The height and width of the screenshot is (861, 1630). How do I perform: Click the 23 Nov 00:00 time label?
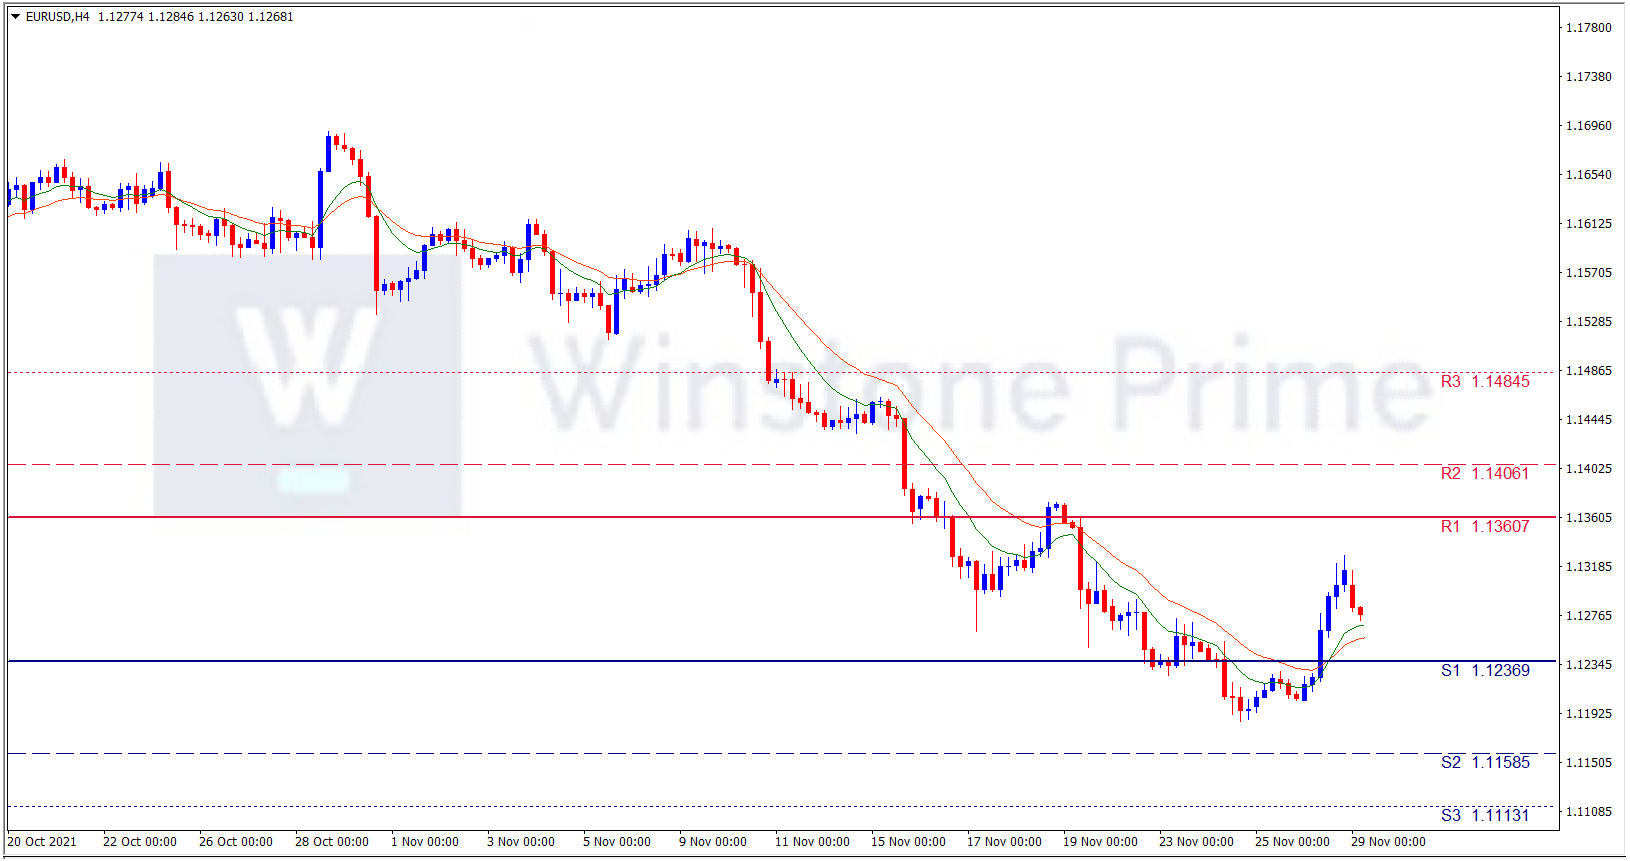coord(1196,842)
